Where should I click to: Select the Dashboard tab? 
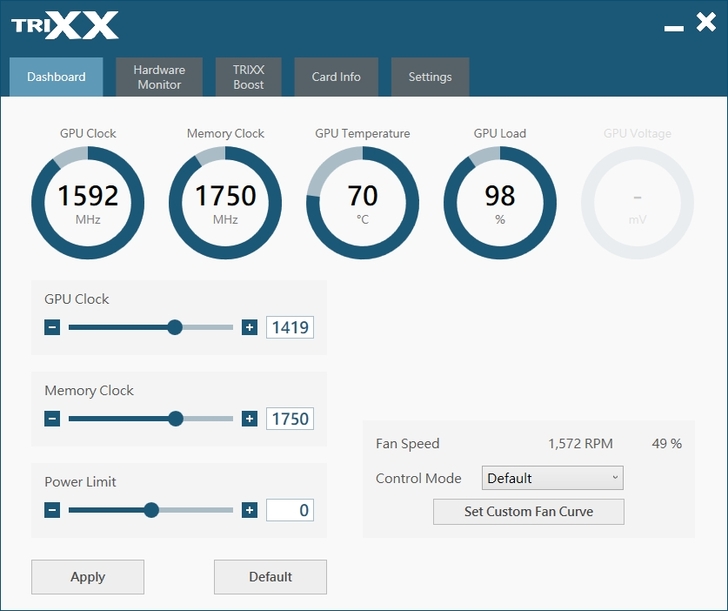56,77
